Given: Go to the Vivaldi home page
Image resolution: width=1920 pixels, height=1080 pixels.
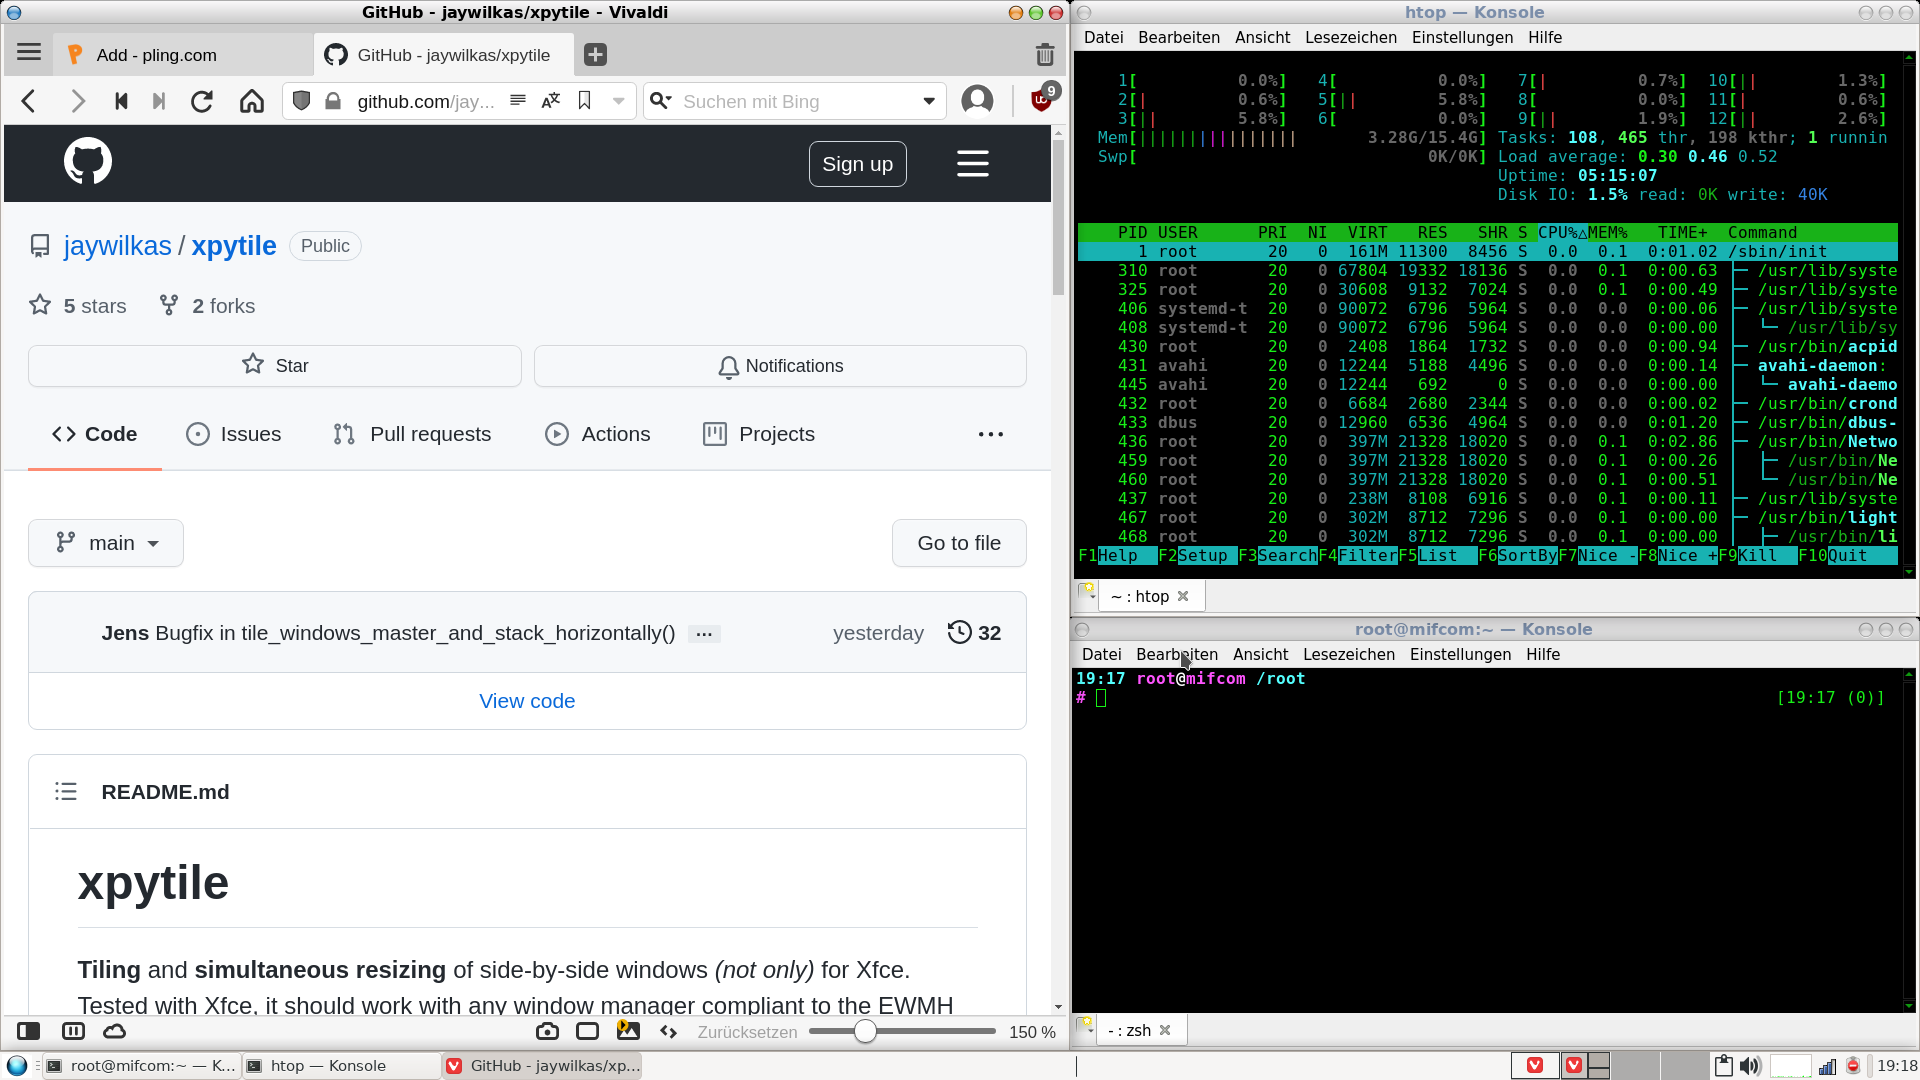Looking at the screenshot, I should [252, 101].
